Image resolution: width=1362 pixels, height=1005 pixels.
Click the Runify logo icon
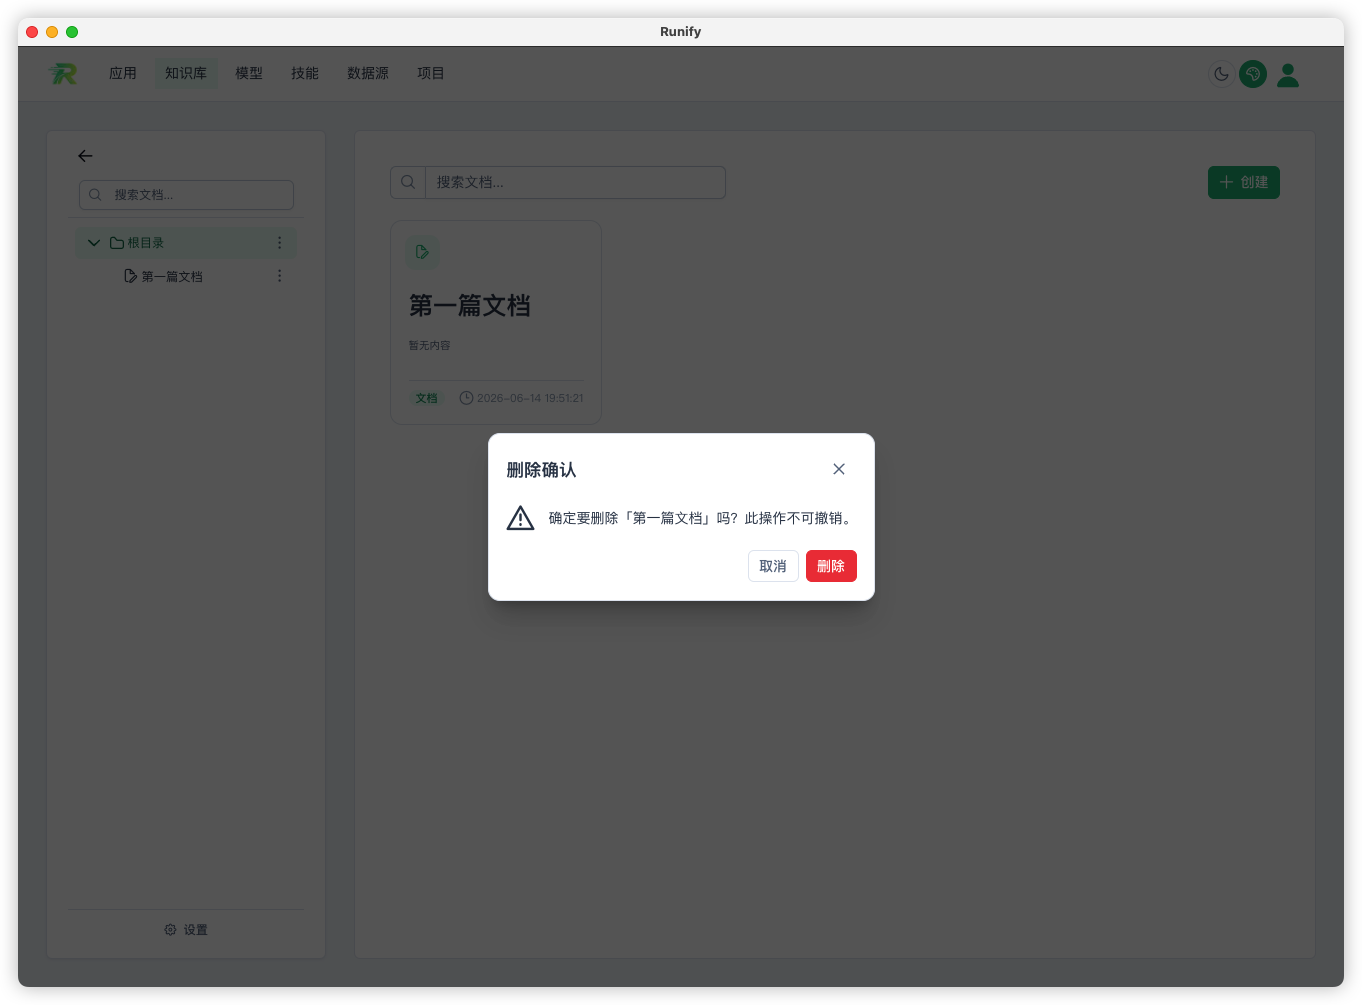click(x=63, y=73)
